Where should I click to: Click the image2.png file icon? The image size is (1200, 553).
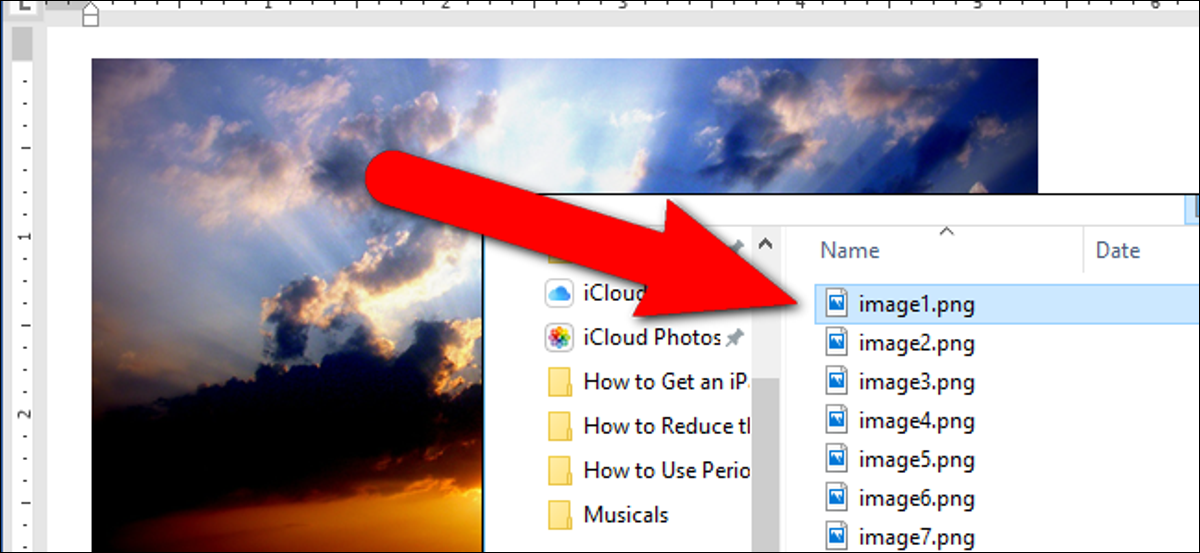[836, 343]
